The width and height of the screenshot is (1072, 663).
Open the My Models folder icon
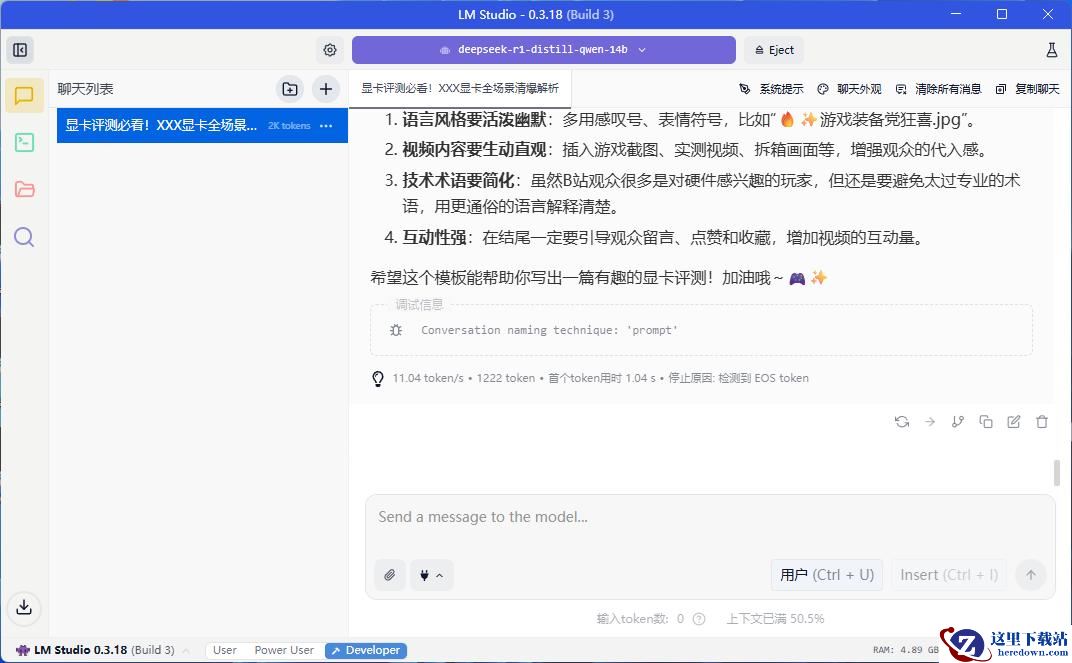click(x=24, y=189)
